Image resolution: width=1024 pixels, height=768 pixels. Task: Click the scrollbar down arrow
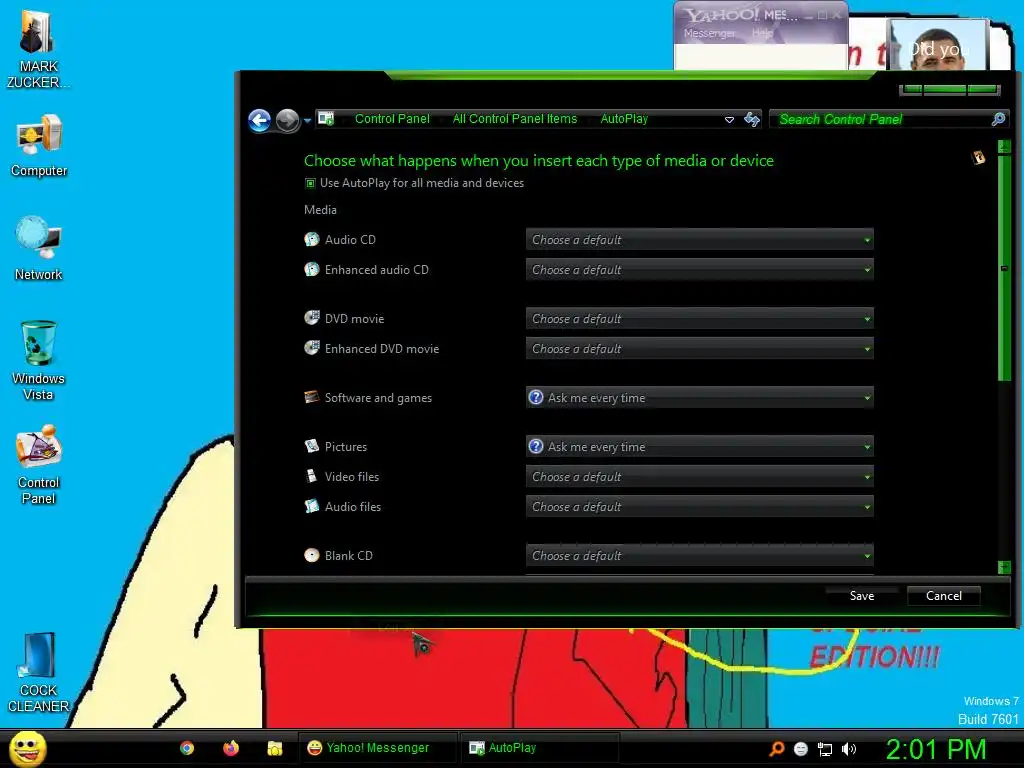coord(1004,567)
